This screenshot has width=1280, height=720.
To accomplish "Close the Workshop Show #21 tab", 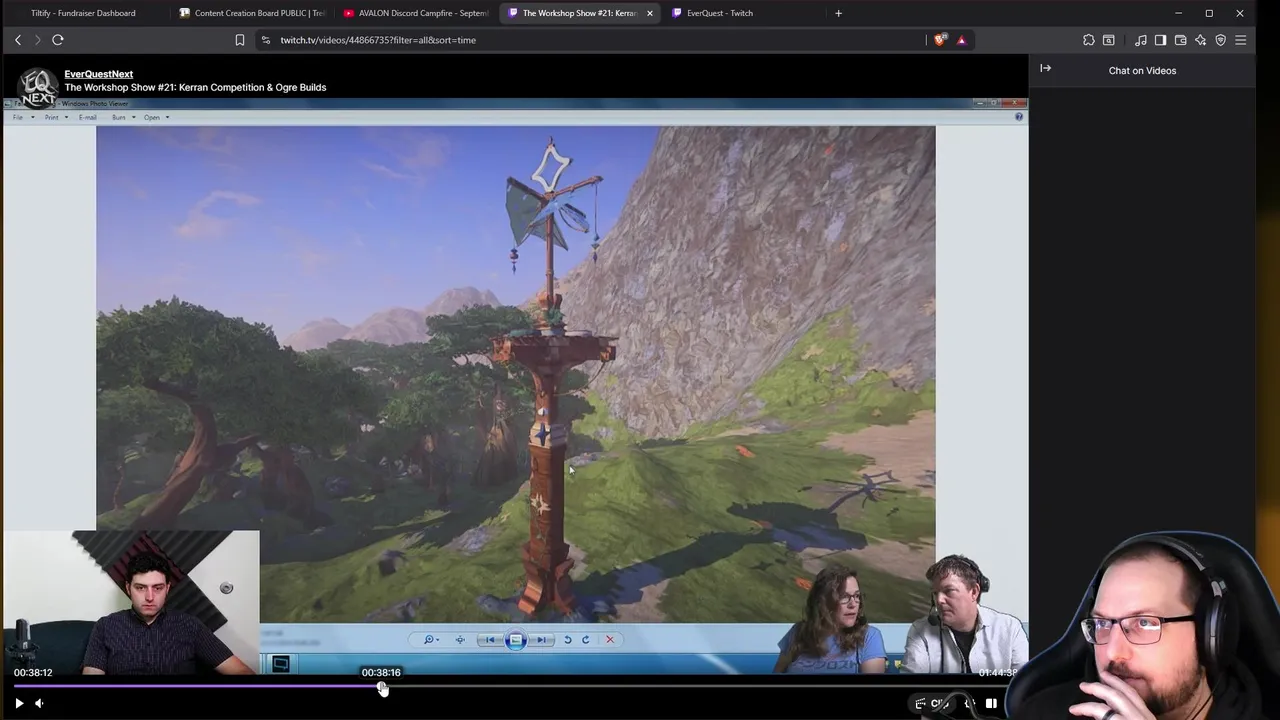I will click(650, 13).
